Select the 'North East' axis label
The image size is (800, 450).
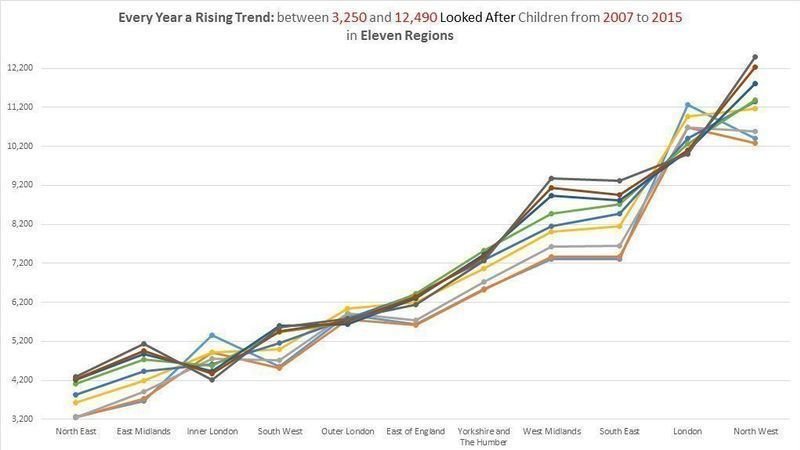click(x=76, y=432)
